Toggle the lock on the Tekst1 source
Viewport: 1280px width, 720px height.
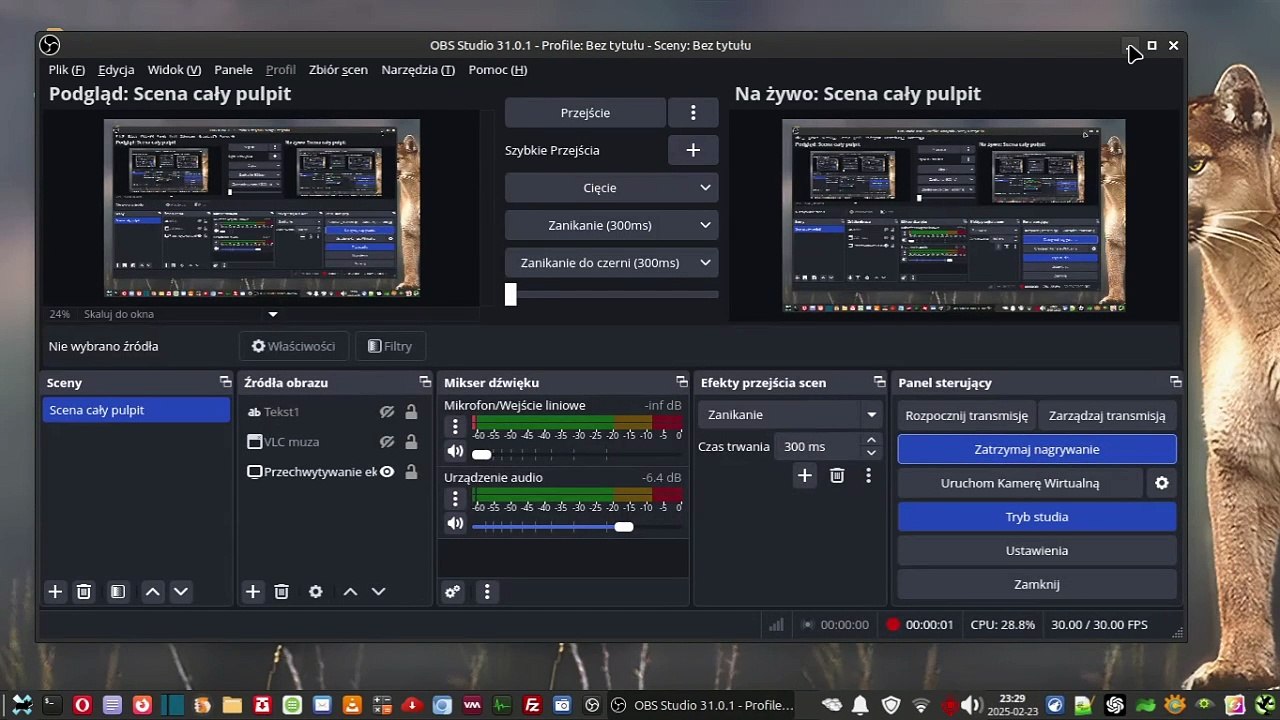click(411, 412)
